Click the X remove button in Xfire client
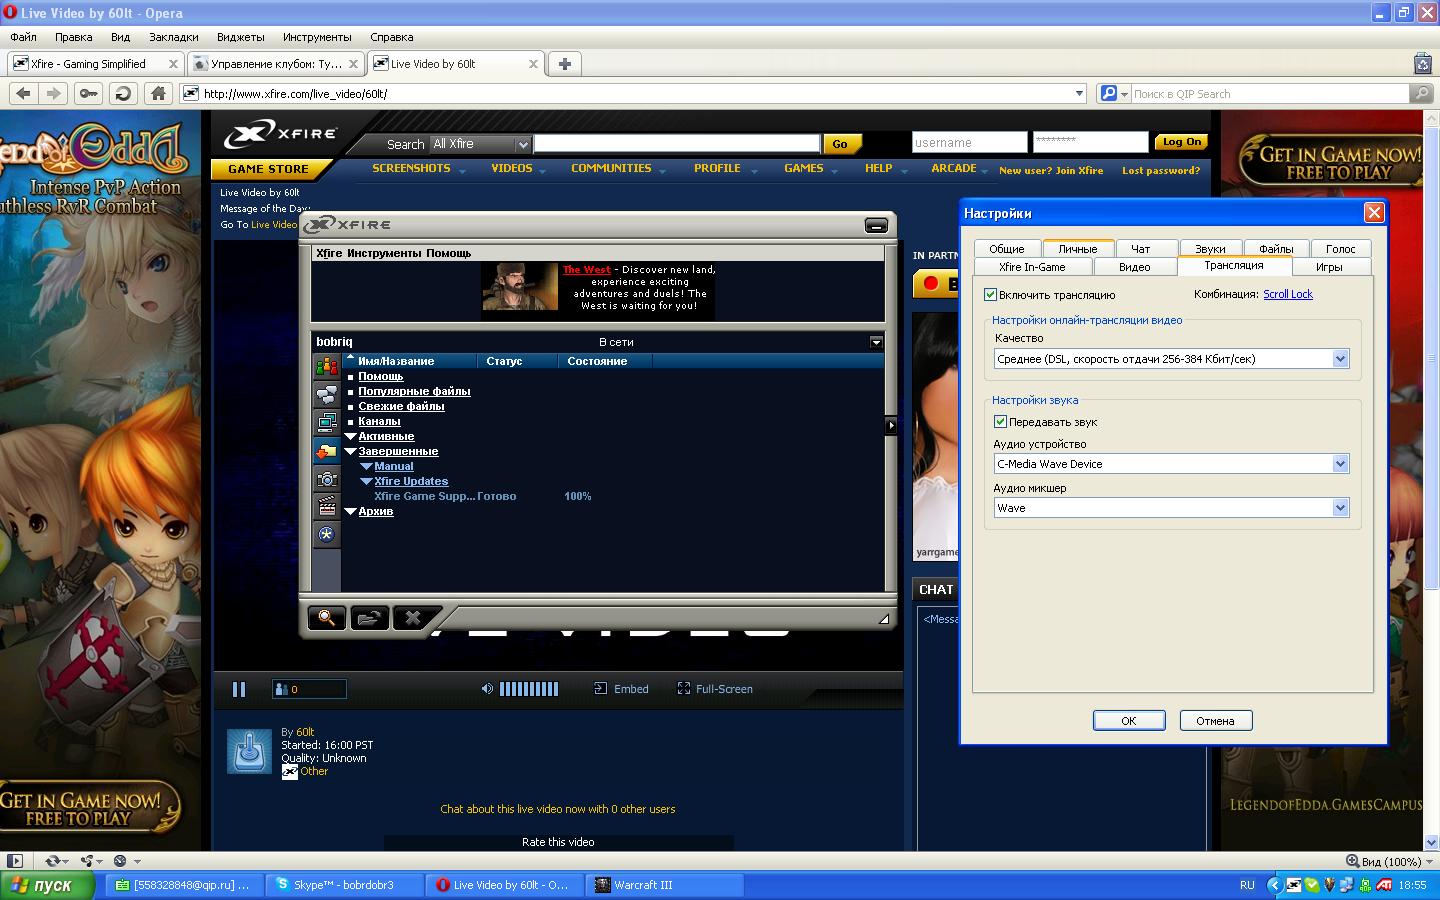1440x900 pixels. (412, 618)
